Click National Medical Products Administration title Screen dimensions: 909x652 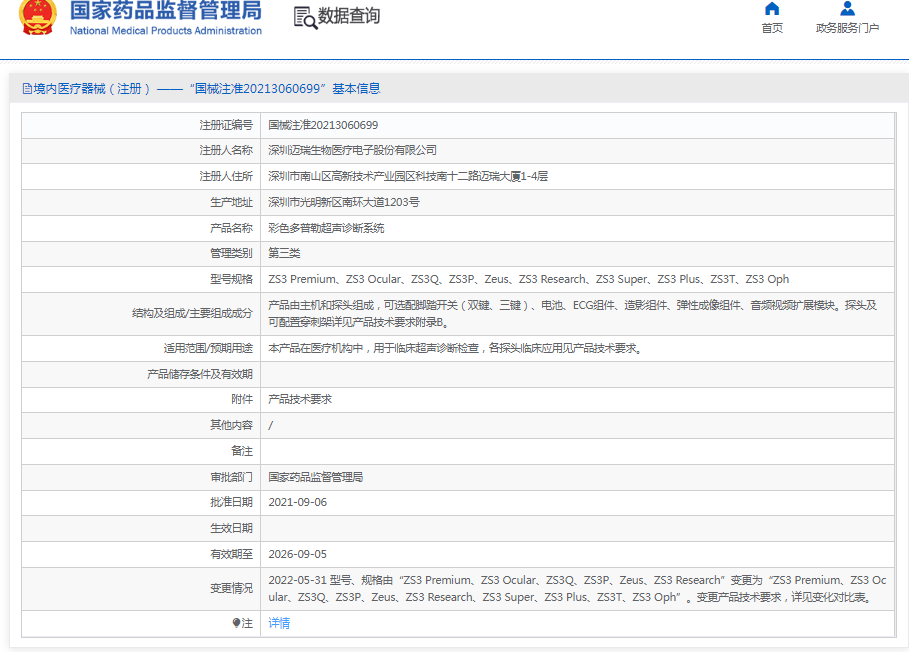click(x=166, y=31)
